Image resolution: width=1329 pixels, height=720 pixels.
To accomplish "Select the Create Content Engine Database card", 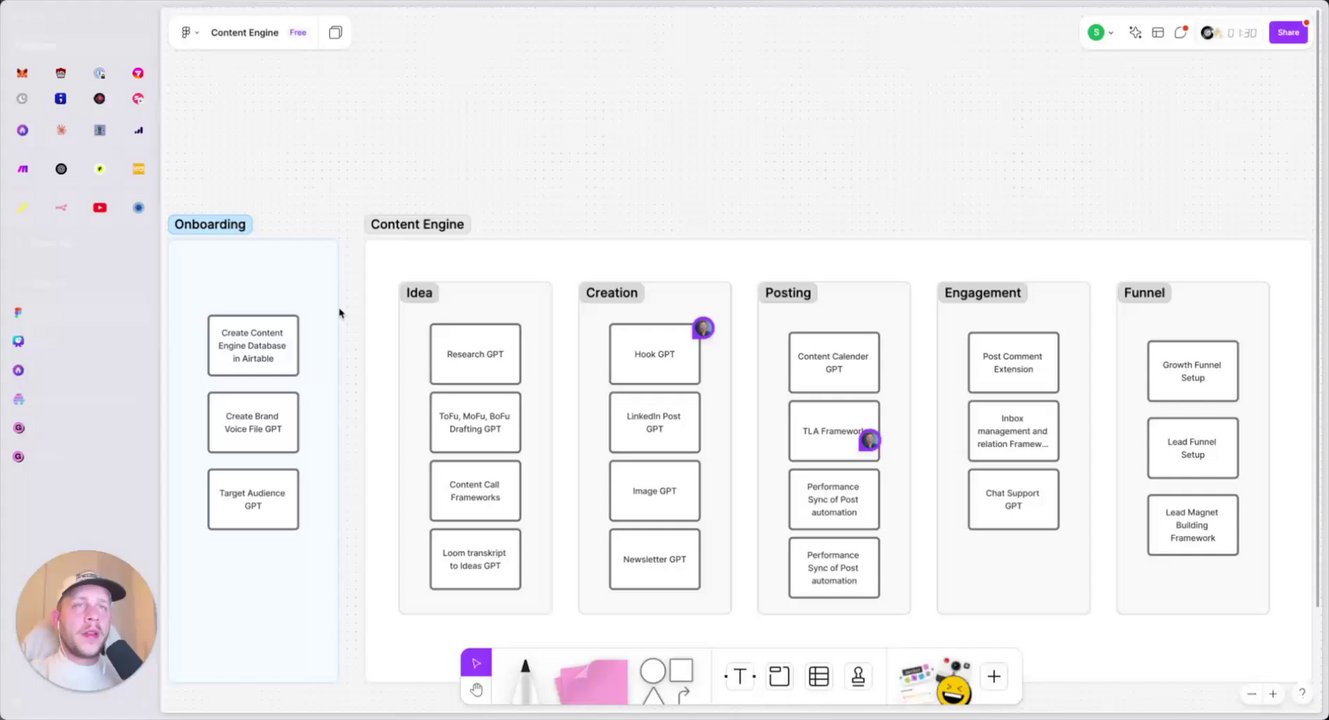I will (x=253, y=346).
